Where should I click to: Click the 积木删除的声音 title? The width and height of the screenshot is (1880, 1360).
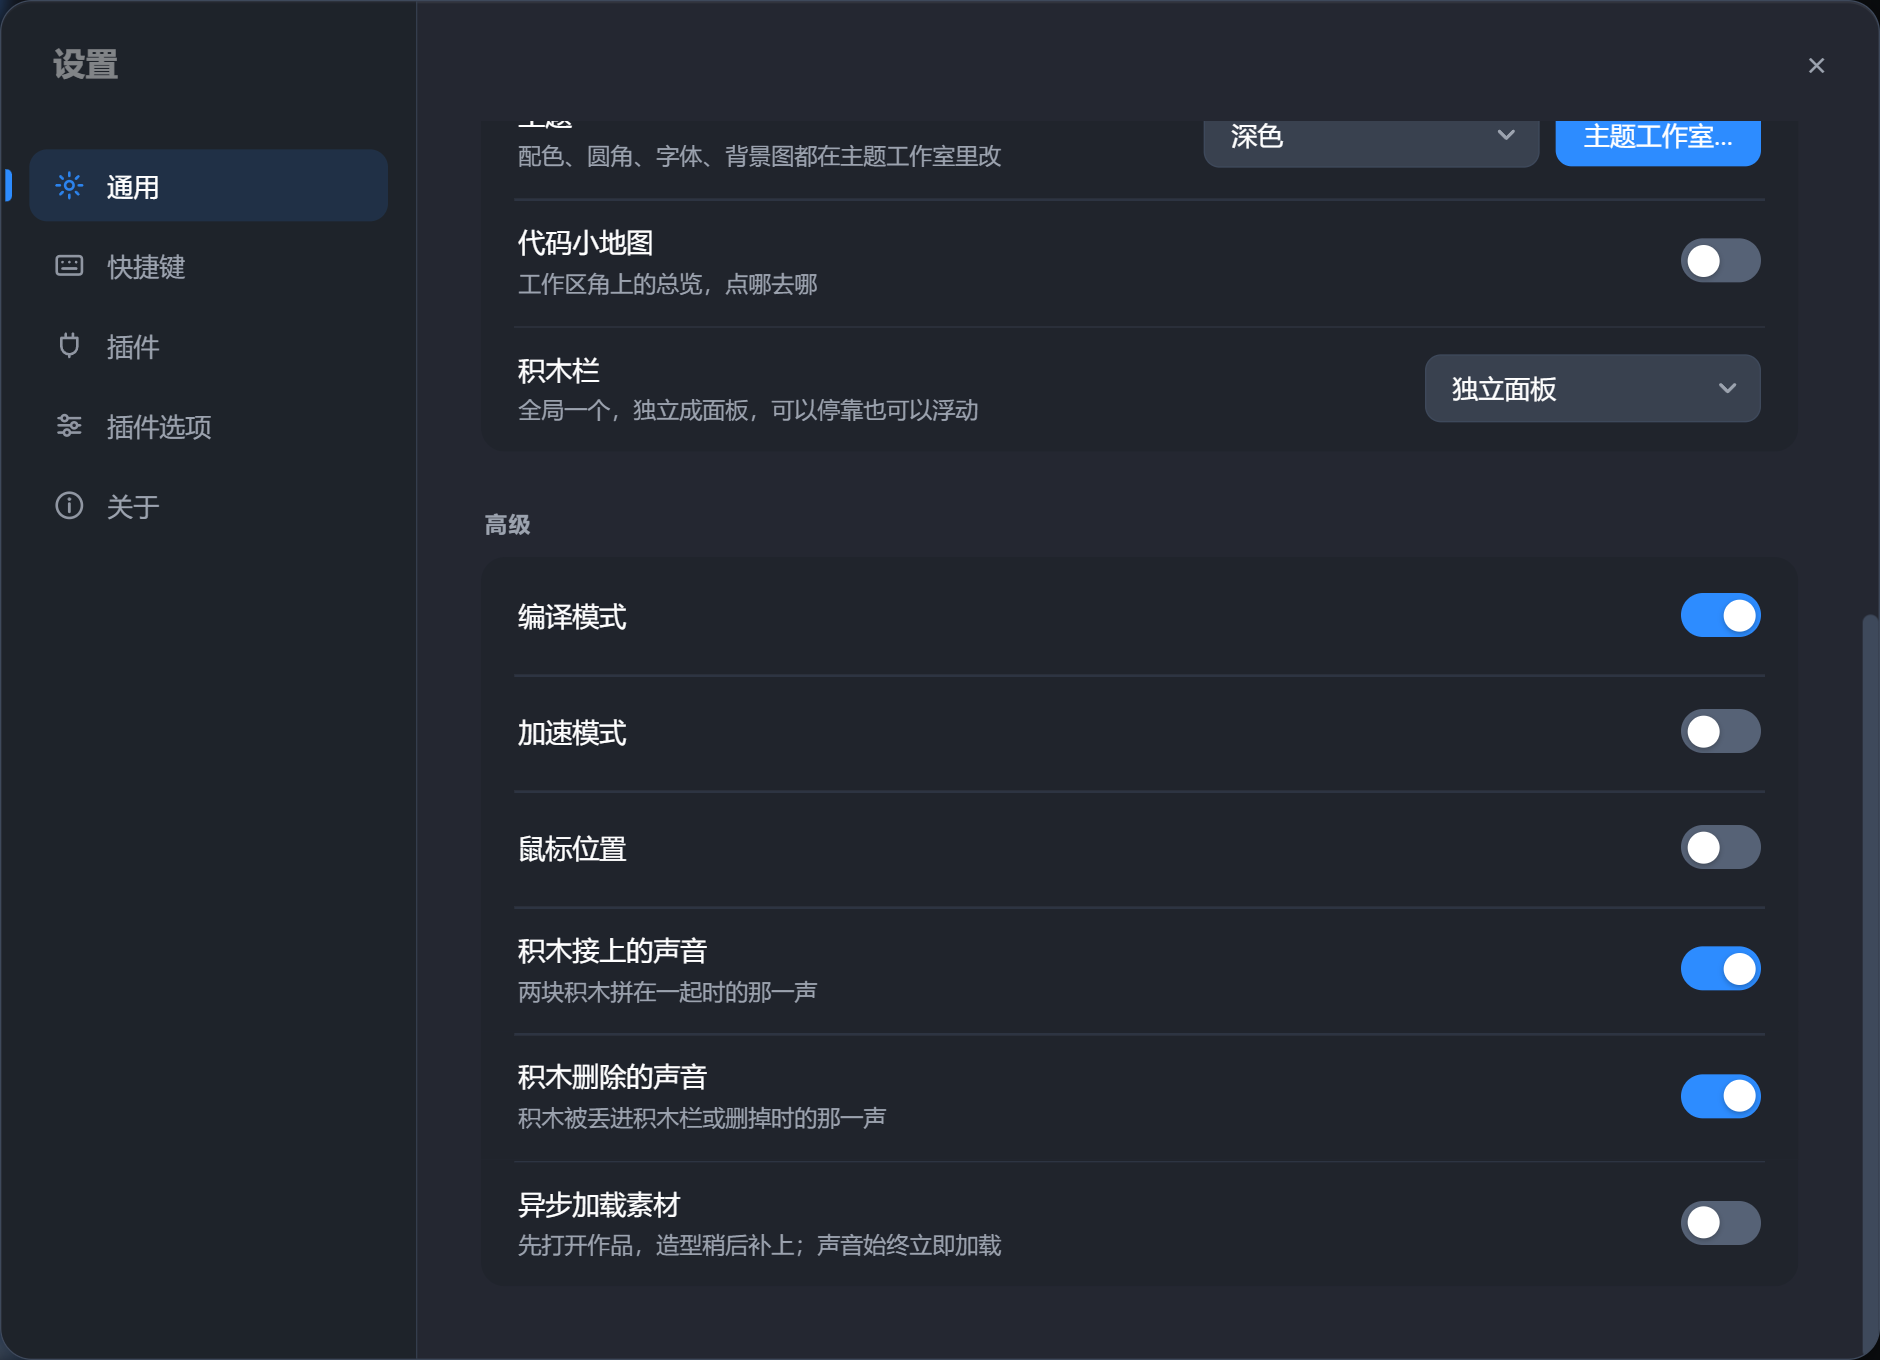coord(612,1077)
